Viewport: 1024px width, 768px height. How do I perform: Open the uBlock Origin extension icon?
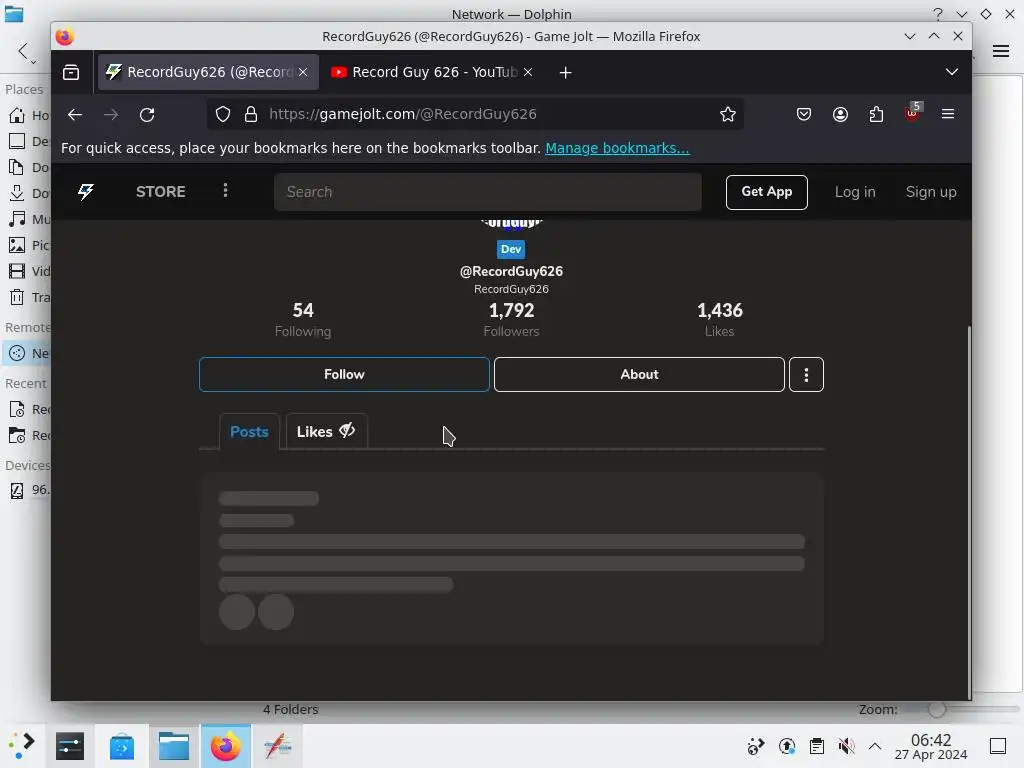pyautogui.click(x=913, y=113)
